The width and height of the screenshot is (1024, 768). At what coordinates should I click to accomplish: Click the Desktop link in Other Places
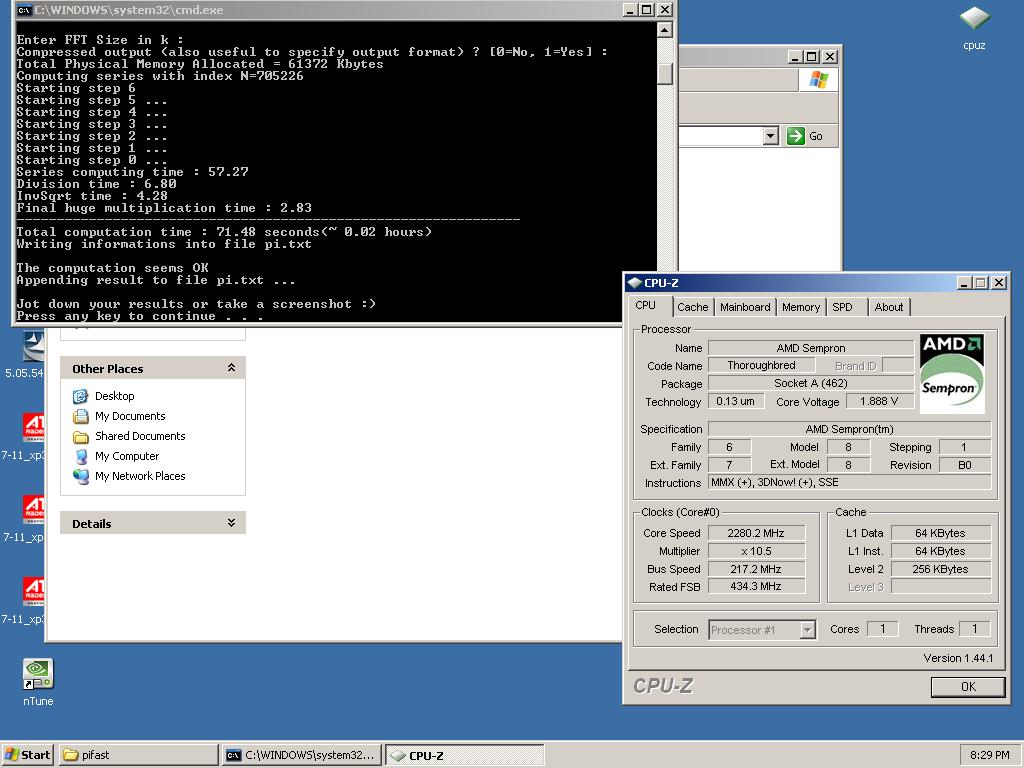tap(114, 396)
